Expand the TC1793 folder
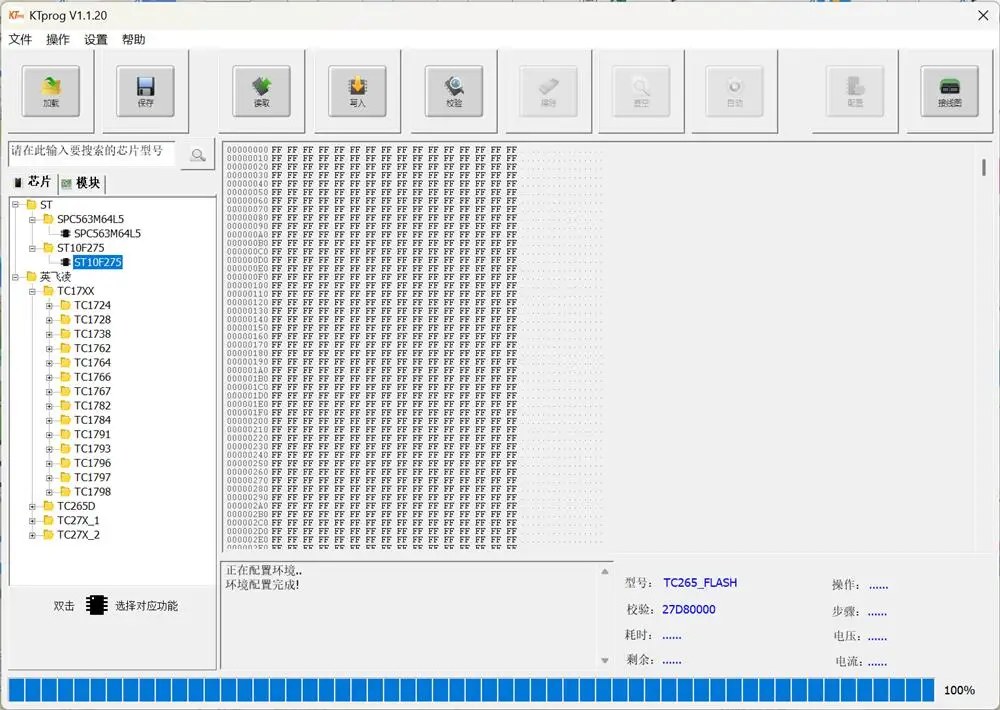Image resolution: width=1000 pixels, height=710 pixels. click(x=49, y=449)
